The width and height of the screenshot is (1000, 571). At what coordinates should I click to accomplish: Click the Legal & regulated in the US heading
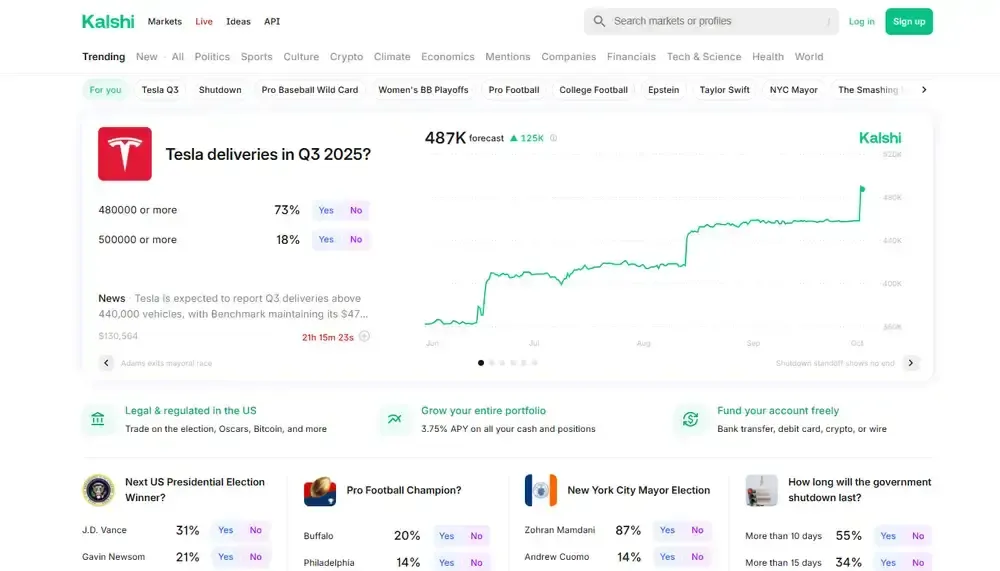(191, 411)
